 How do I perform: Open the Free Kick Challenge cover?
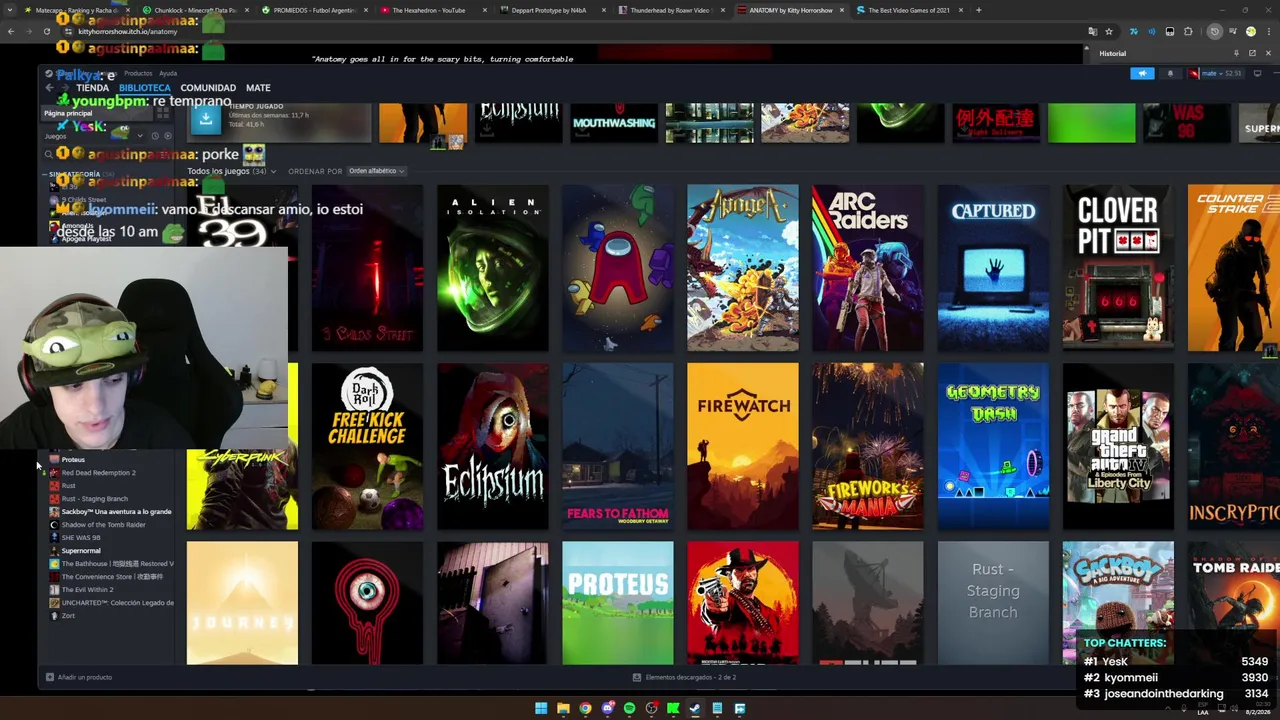click(367, 446)
